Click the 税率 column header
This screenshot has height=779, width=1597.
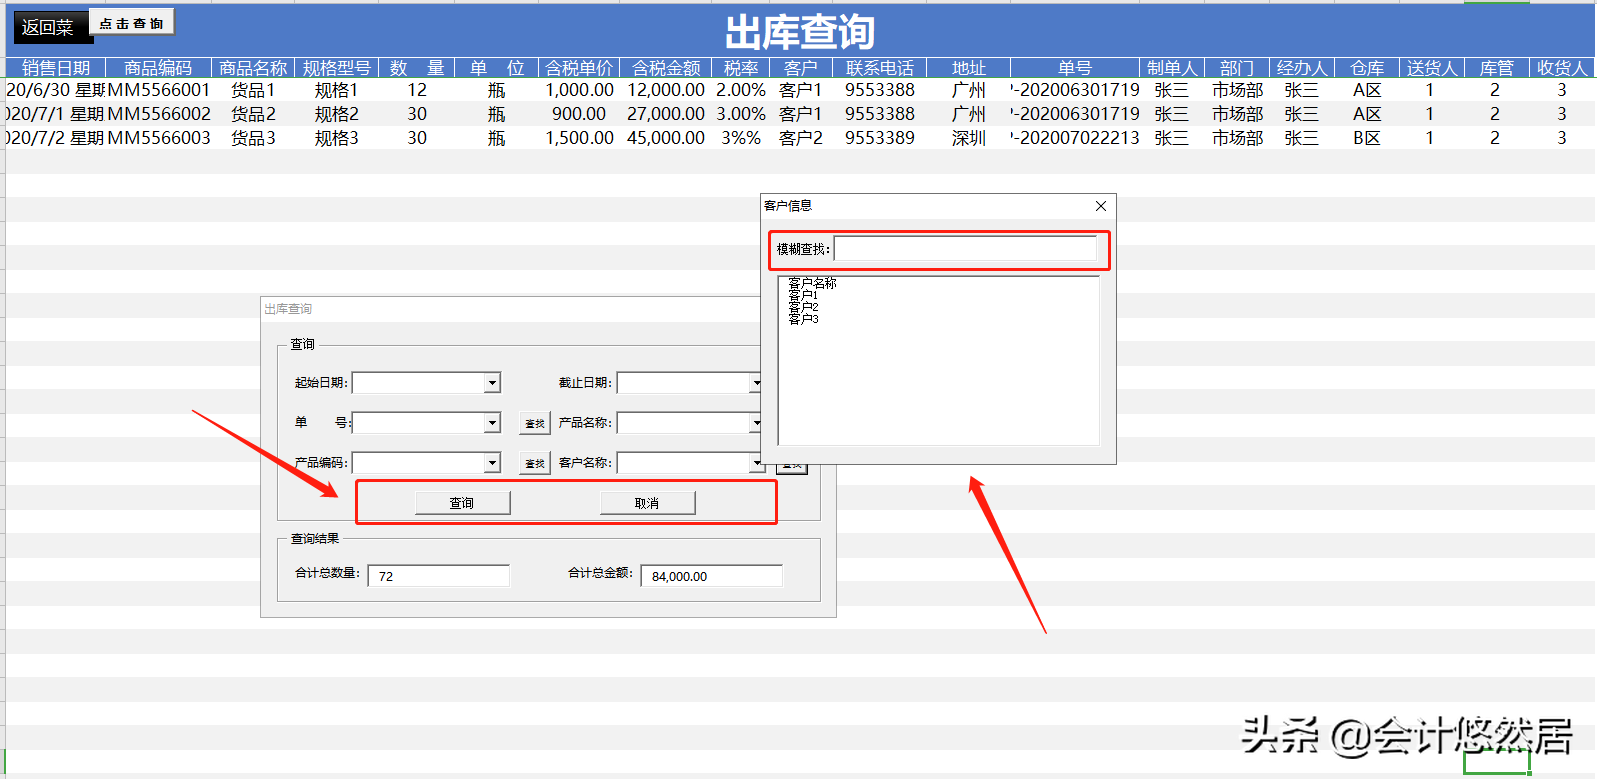[x=741, y=68]
